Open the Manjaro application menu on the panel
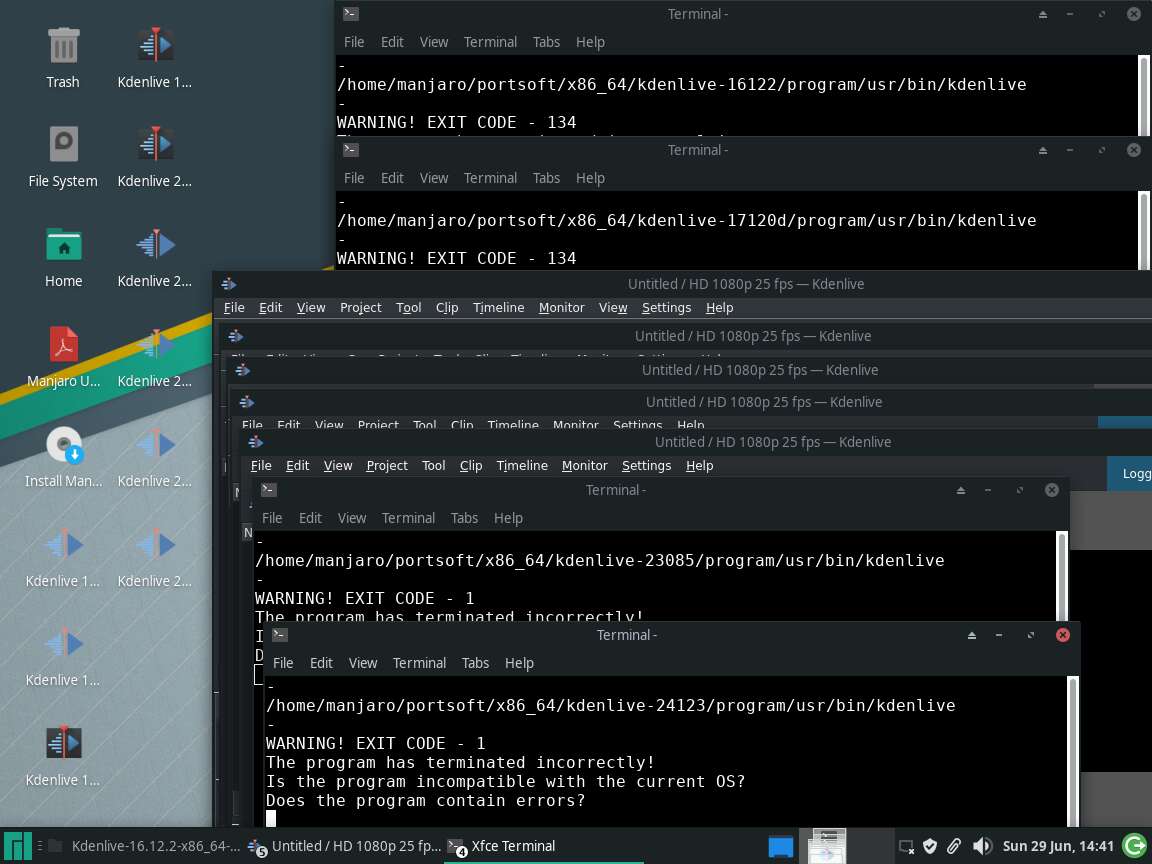1152x864 pixels. click(x=17, y=846)
